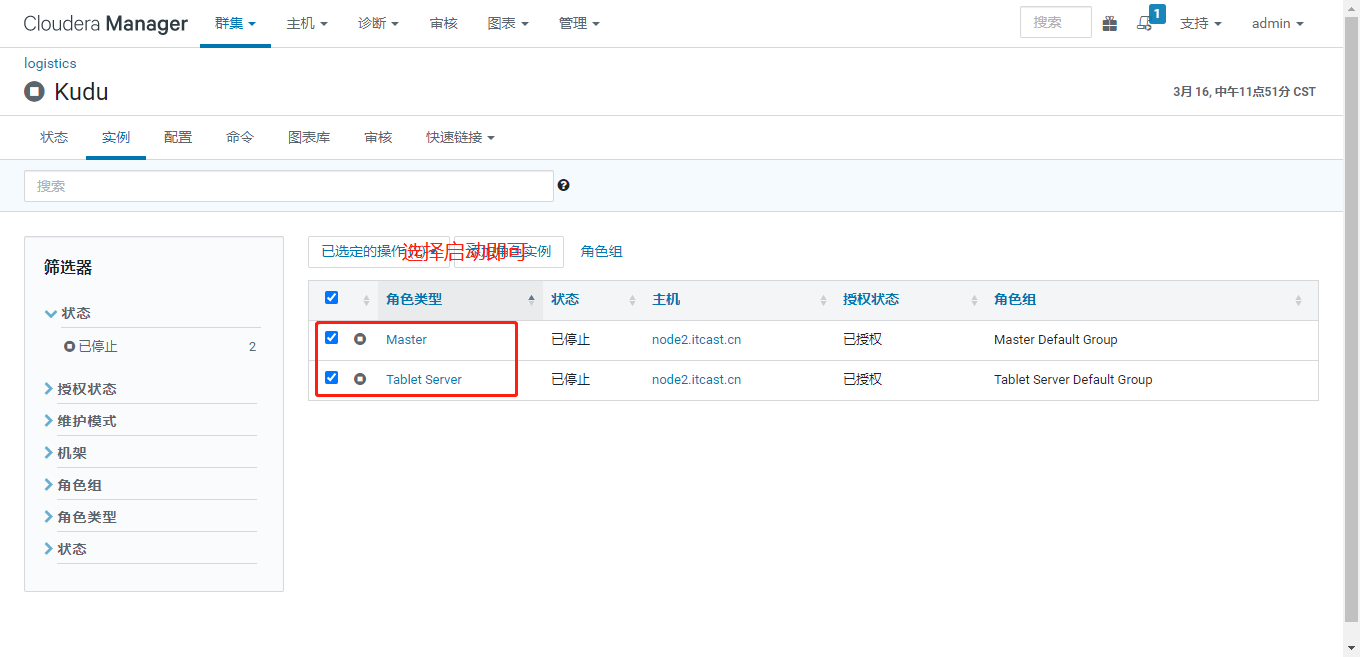Click the stopped status icon for Tablet Server row

[x=360, y=379]
